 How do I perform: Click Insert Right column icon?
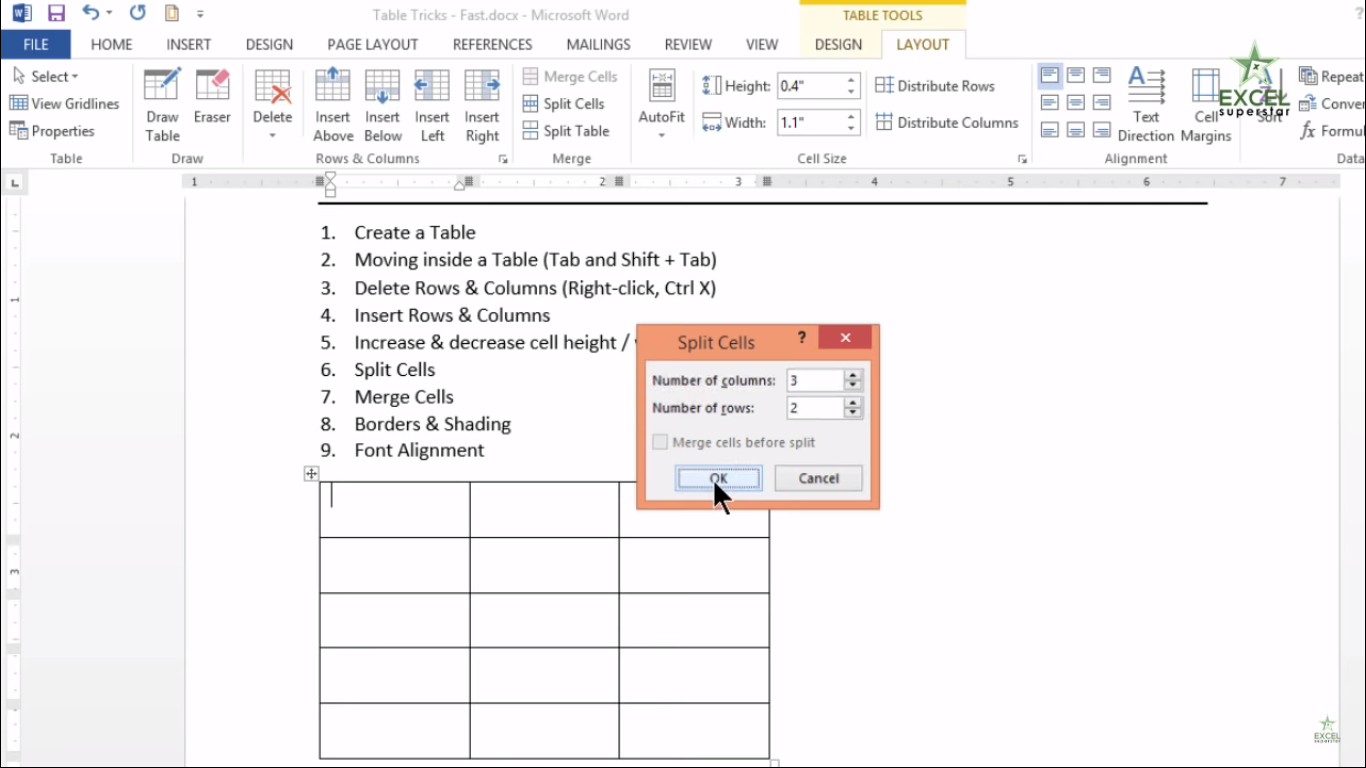coord(482,105)
